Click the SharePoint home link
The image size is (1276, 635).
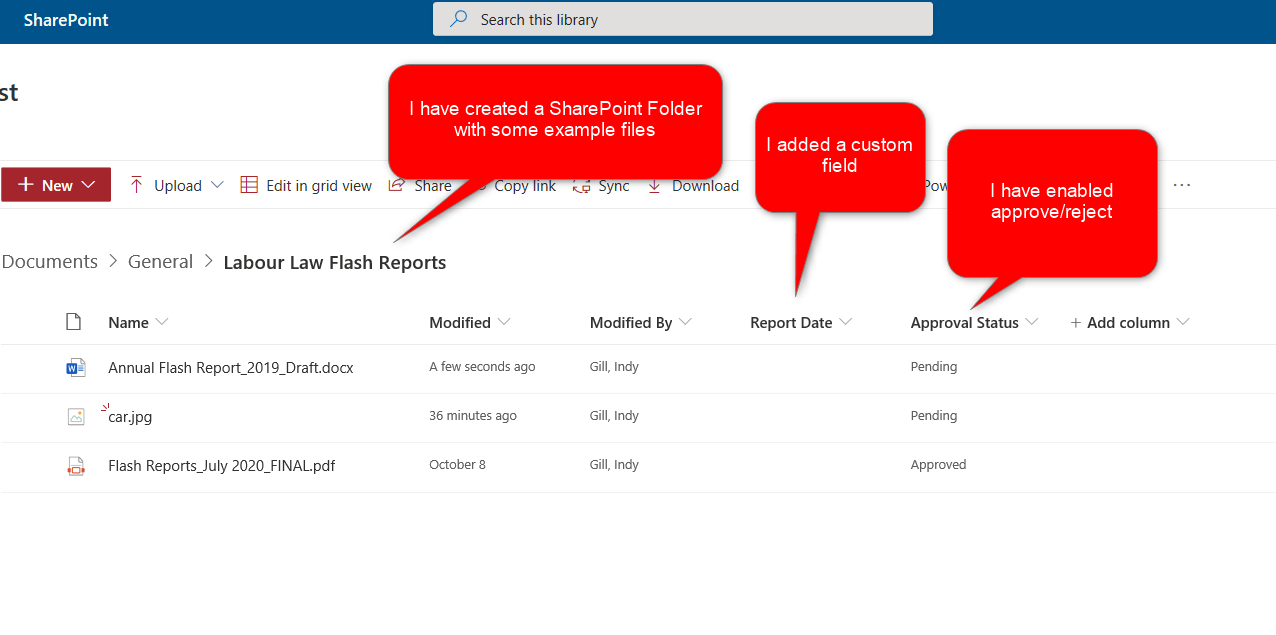point(65,18)
